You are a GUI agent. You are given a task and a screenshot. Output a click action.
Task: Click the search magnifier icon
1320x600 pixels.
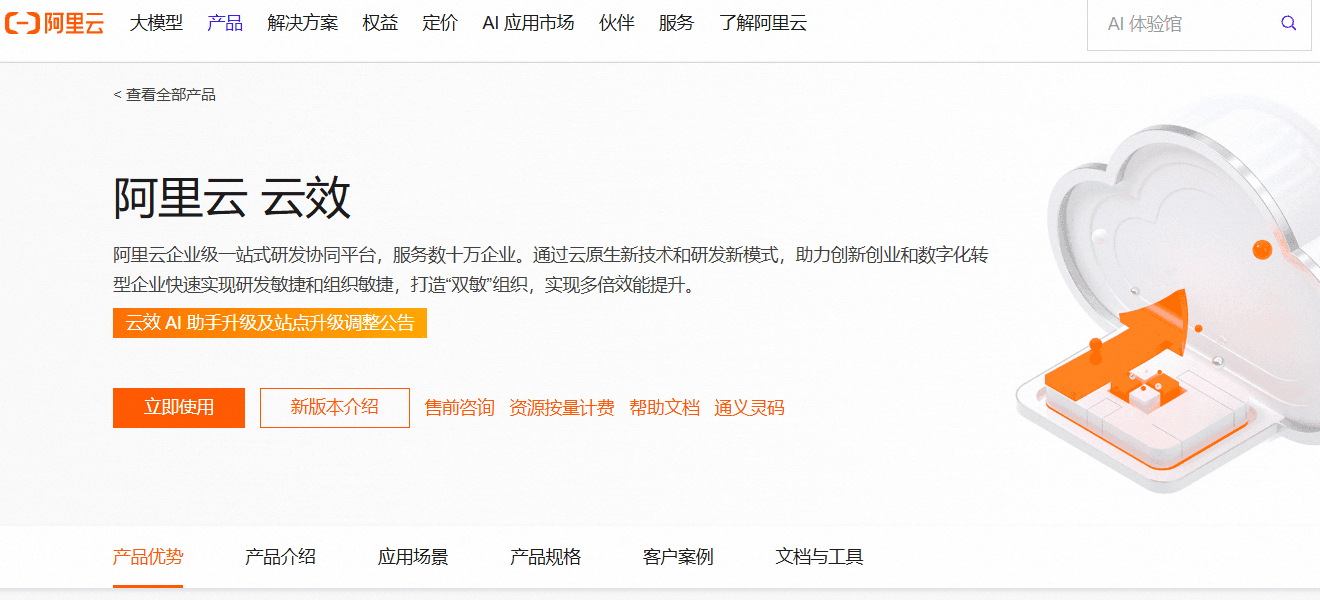[1289, 23]
